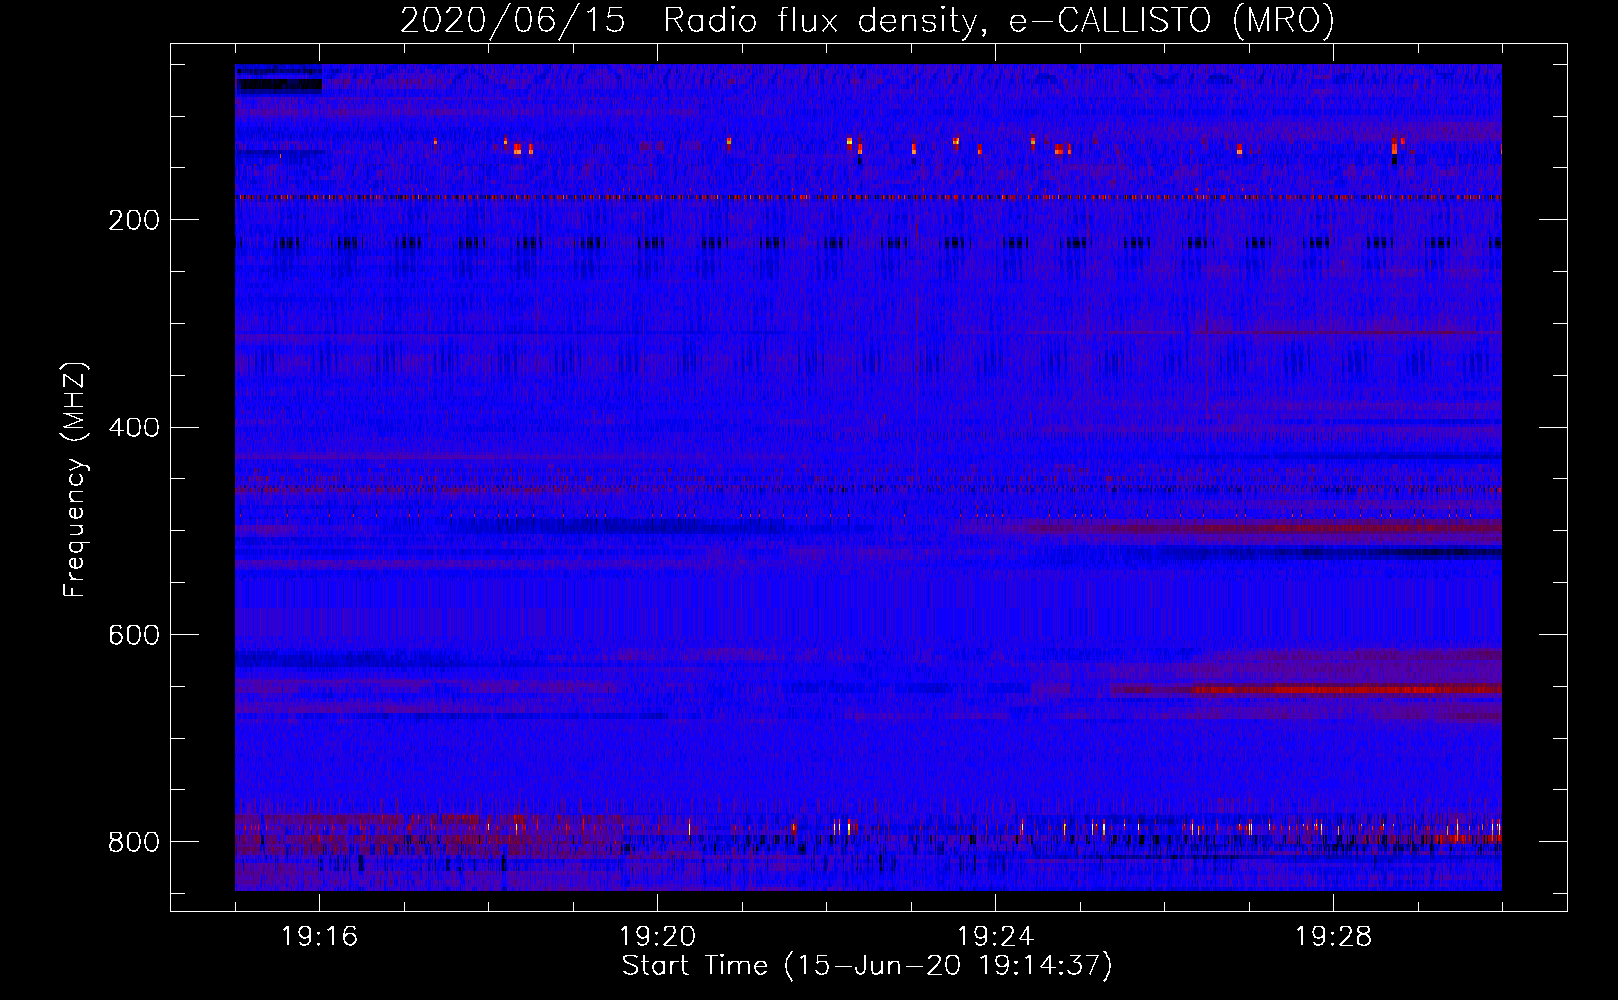Click the 19:24 time tick label
Image resolution: width=1618 pixels, height=1000 pixels.
[995, 937]
